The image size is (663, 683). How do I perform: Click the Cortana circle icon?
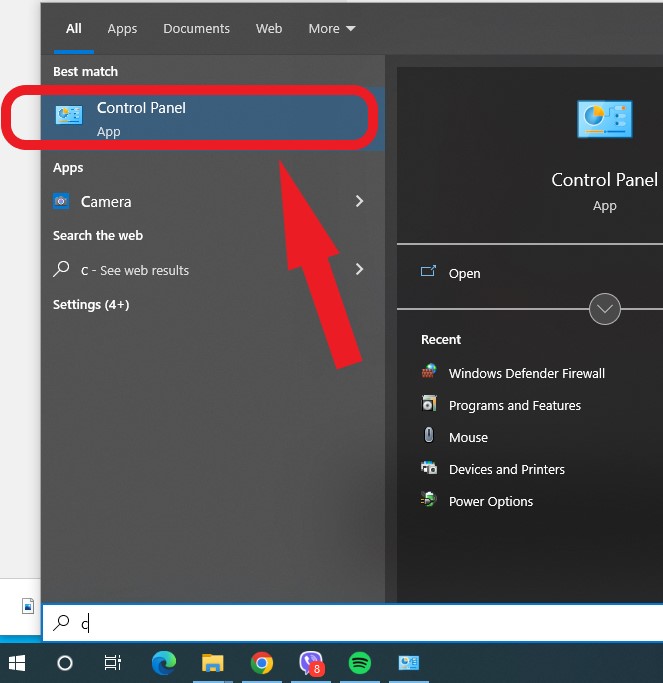(x=65, y=662)
